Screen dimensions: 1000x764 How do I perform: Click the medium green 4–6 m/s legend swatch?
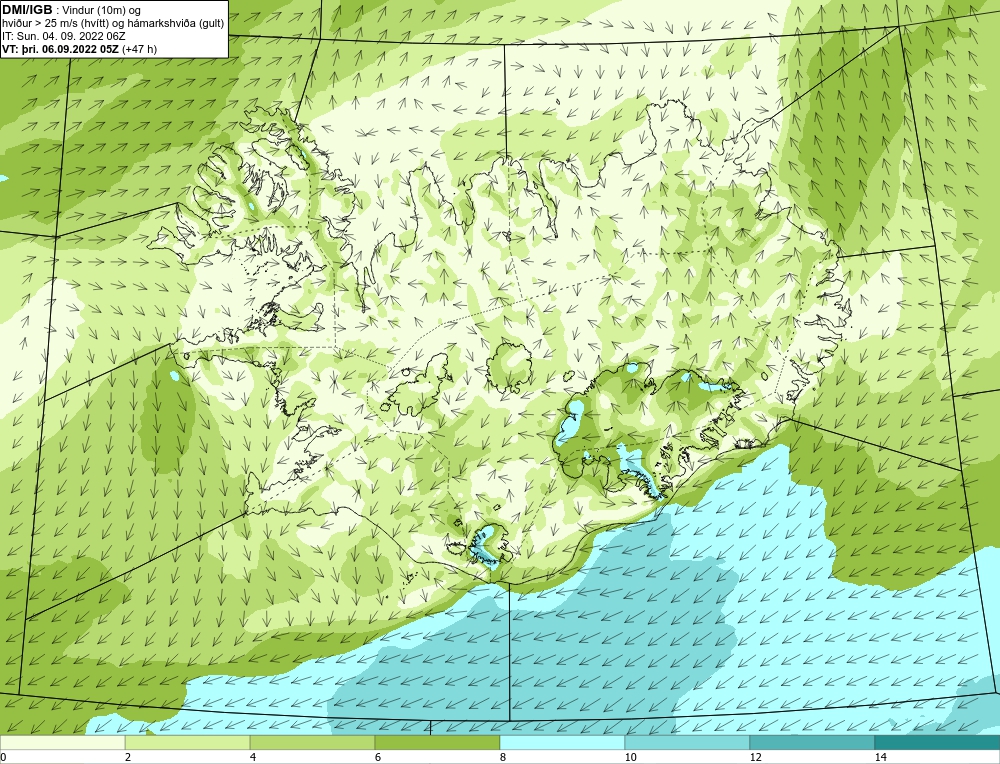coord(312,742)
